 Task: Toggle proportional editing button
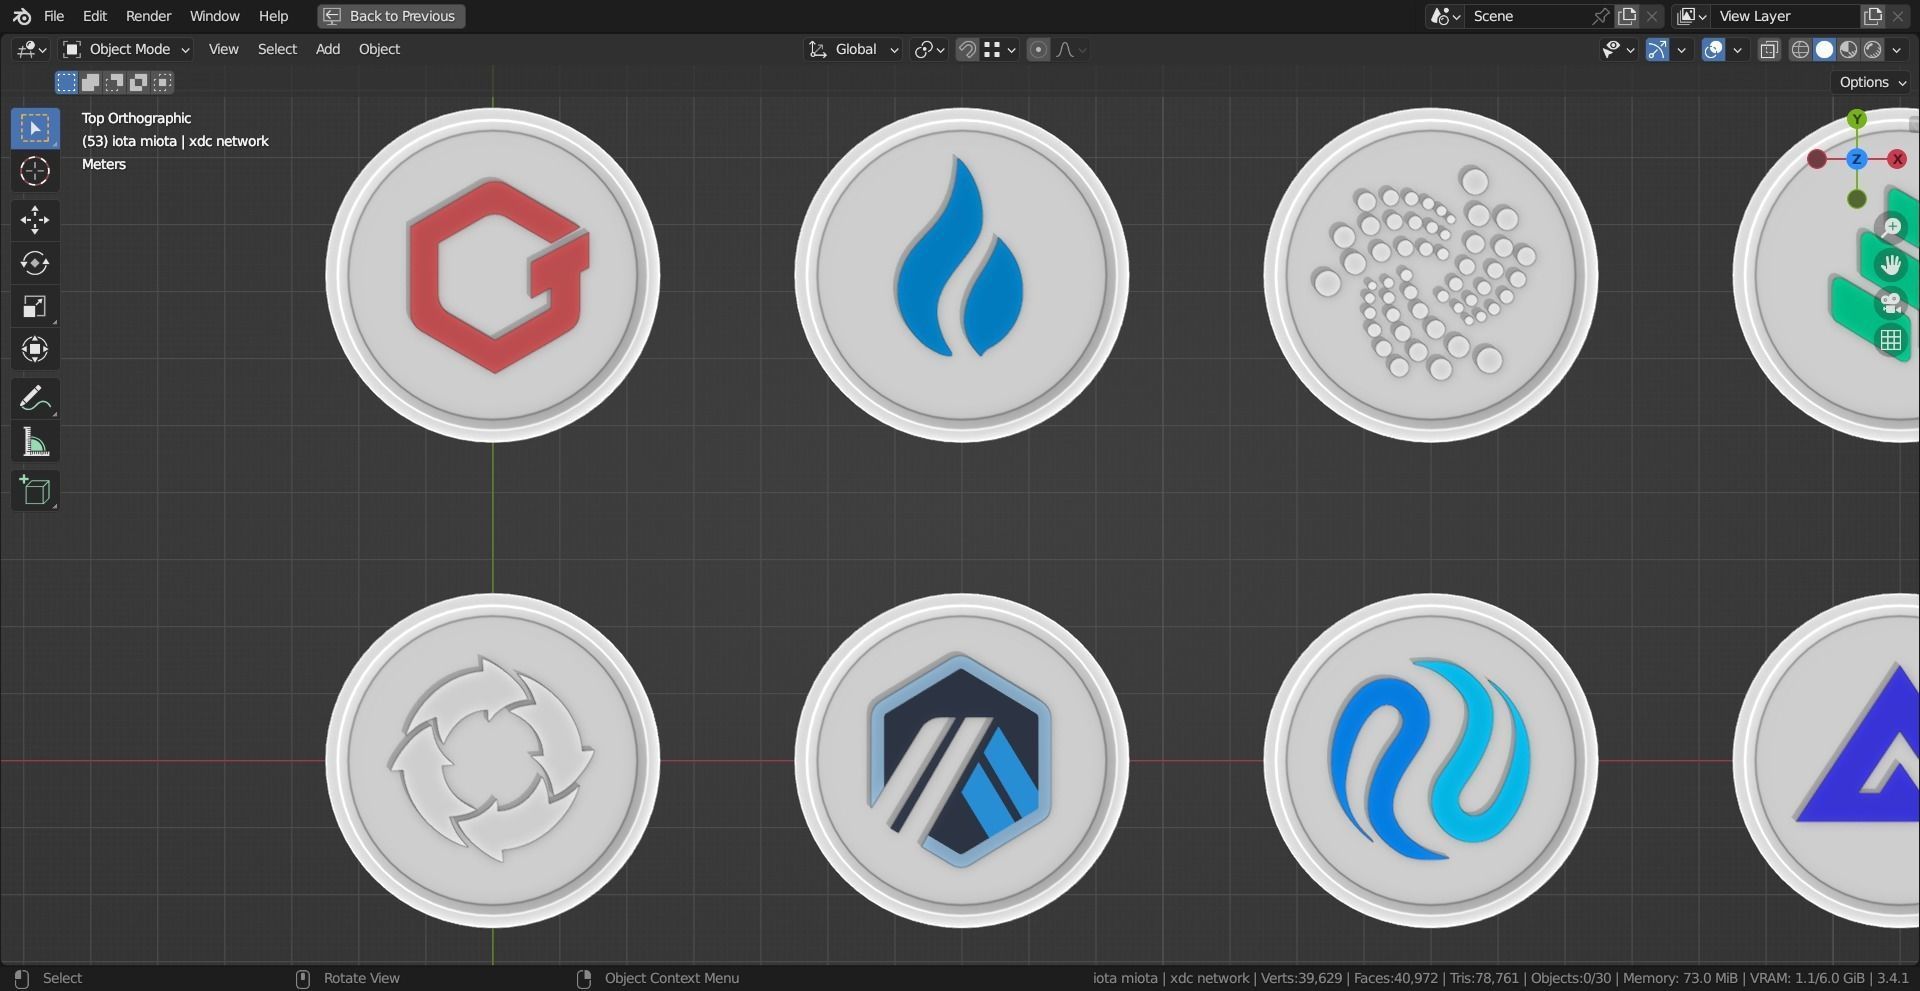(x=1038, y=49)
